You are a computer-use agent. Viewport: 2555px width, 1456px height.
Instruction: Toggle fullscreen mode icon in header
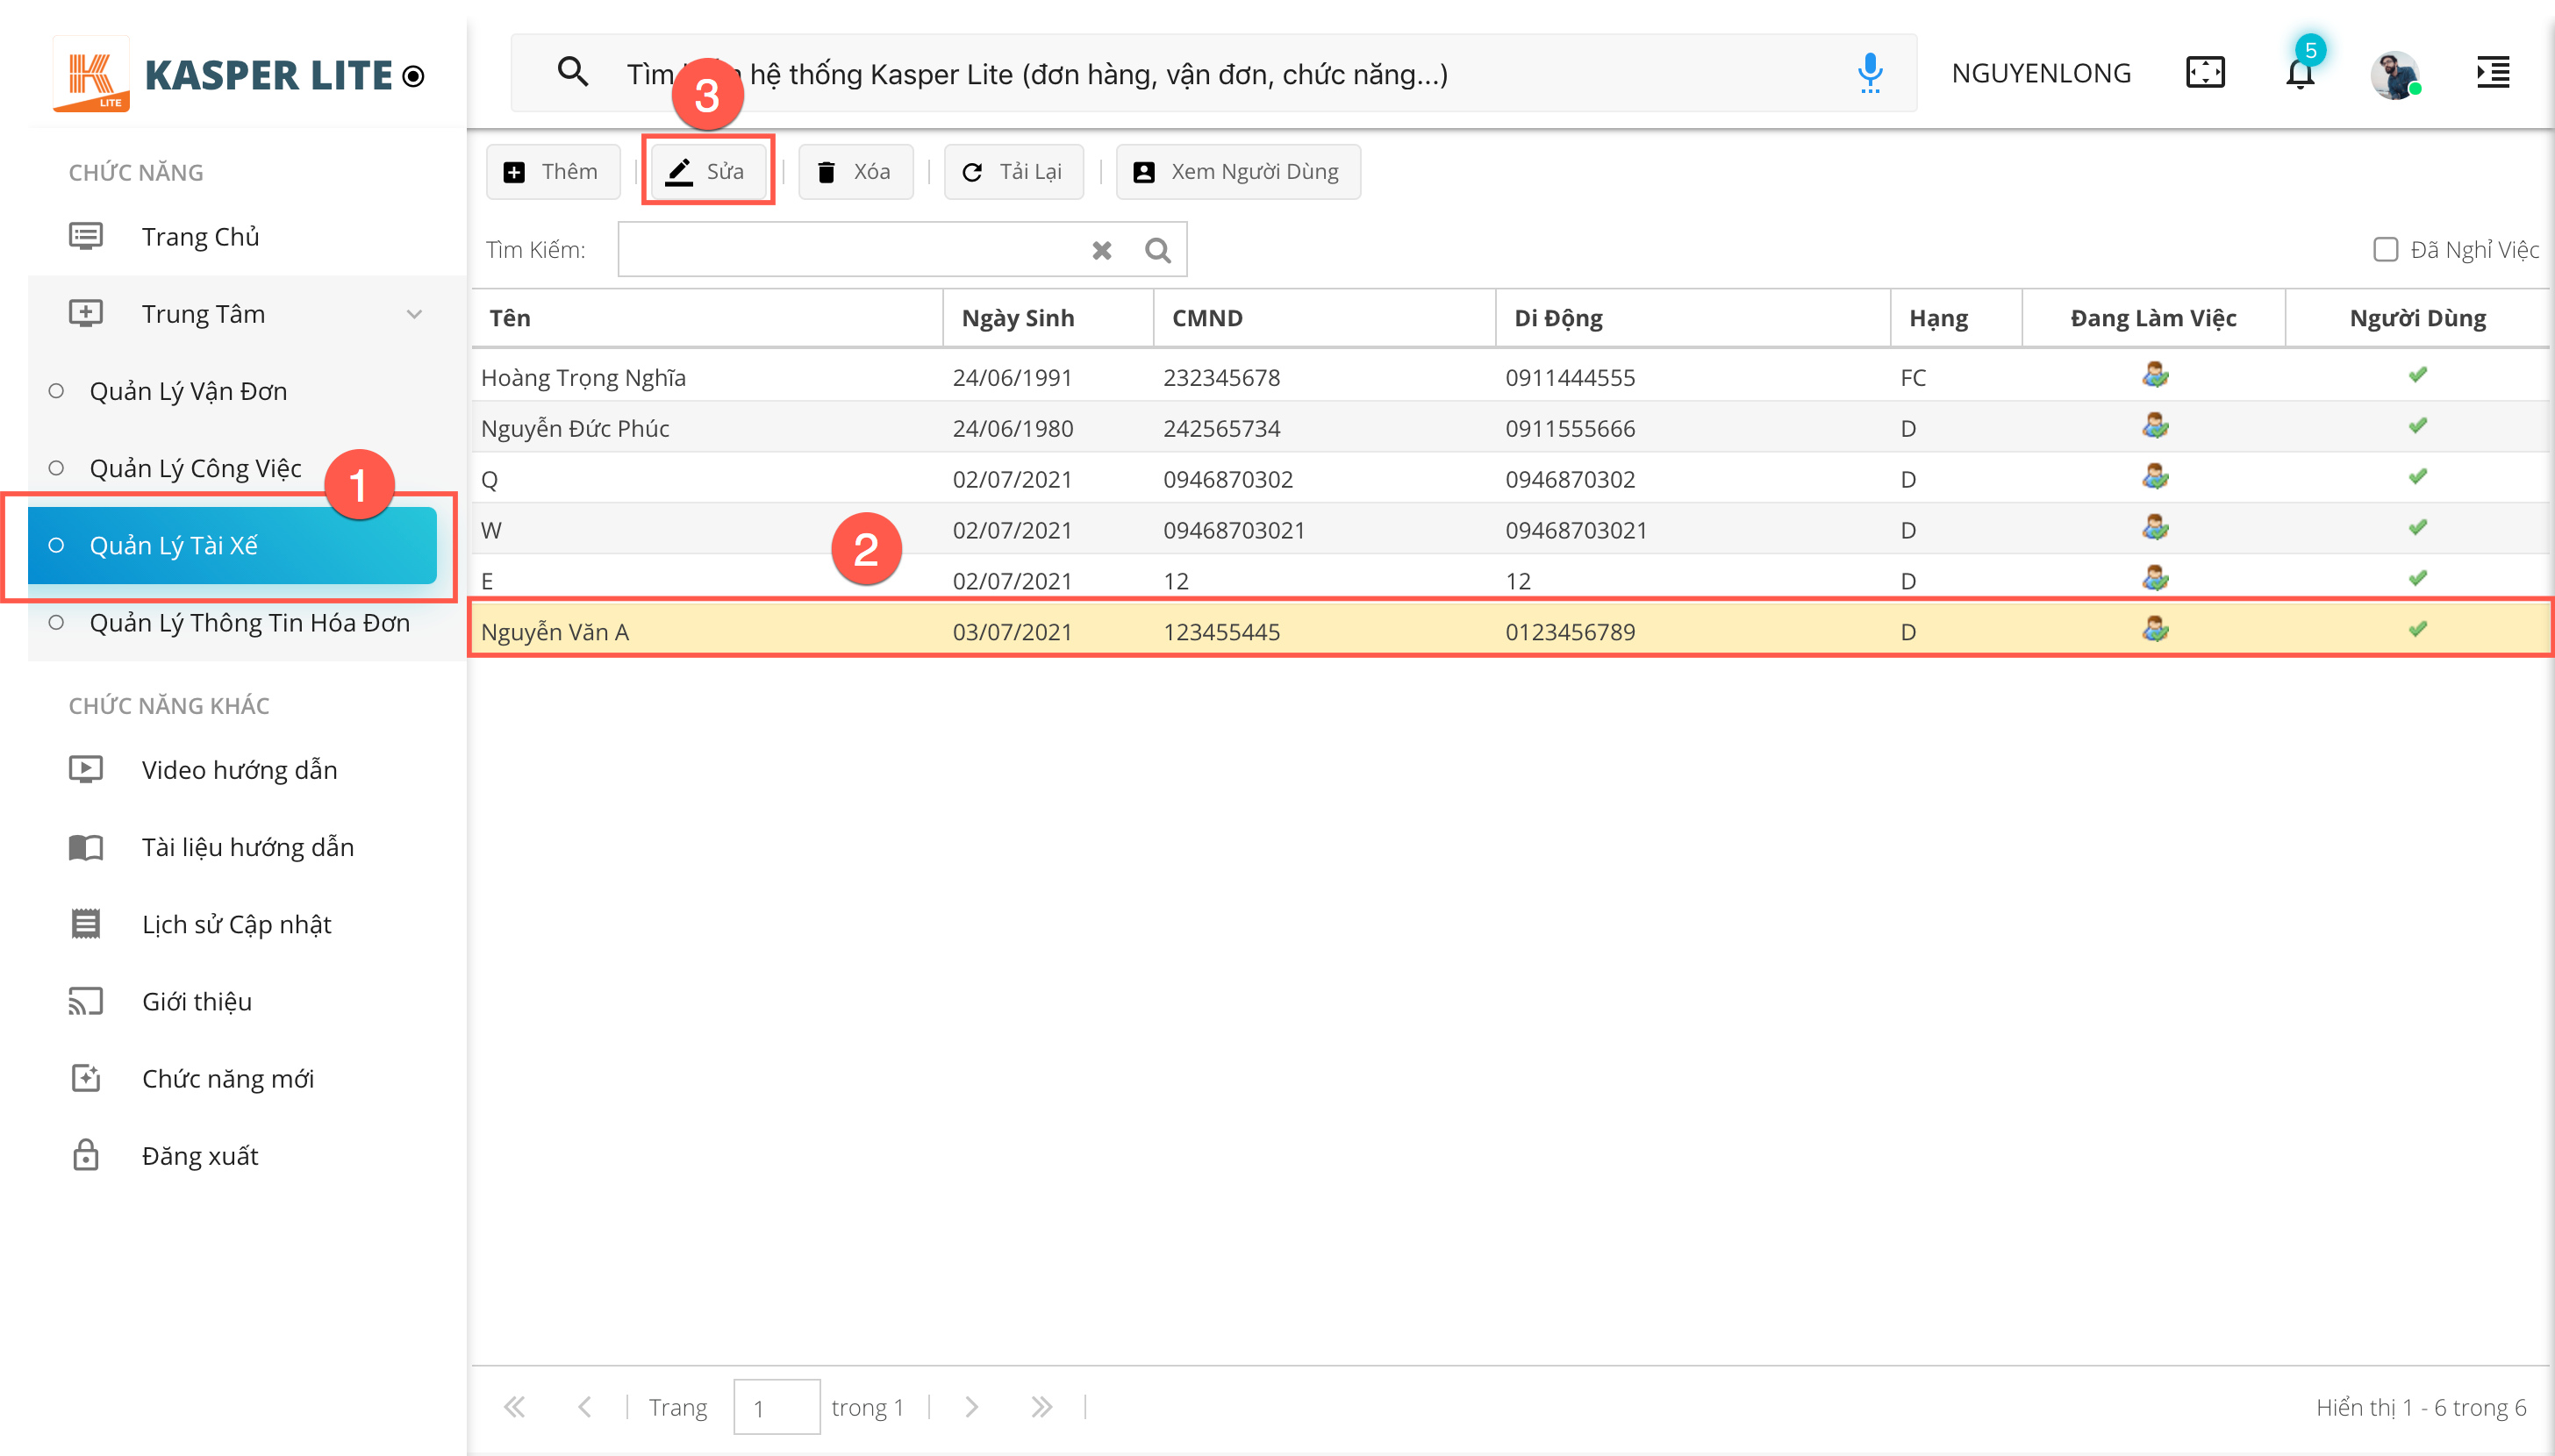pos(2205,73)
